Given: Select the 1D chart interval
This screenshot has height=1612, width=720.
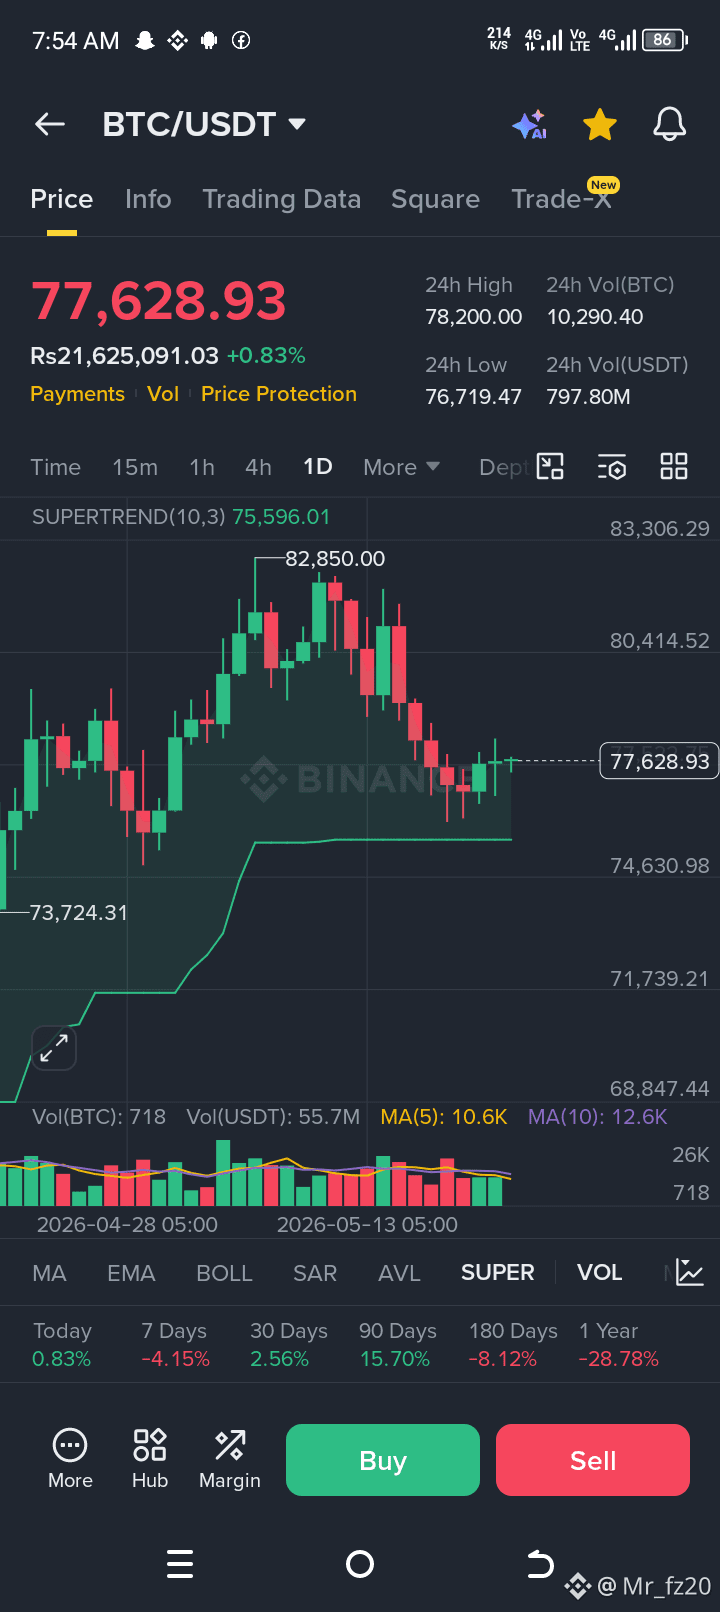Looking at the screenshot, I should pos(318,467).
